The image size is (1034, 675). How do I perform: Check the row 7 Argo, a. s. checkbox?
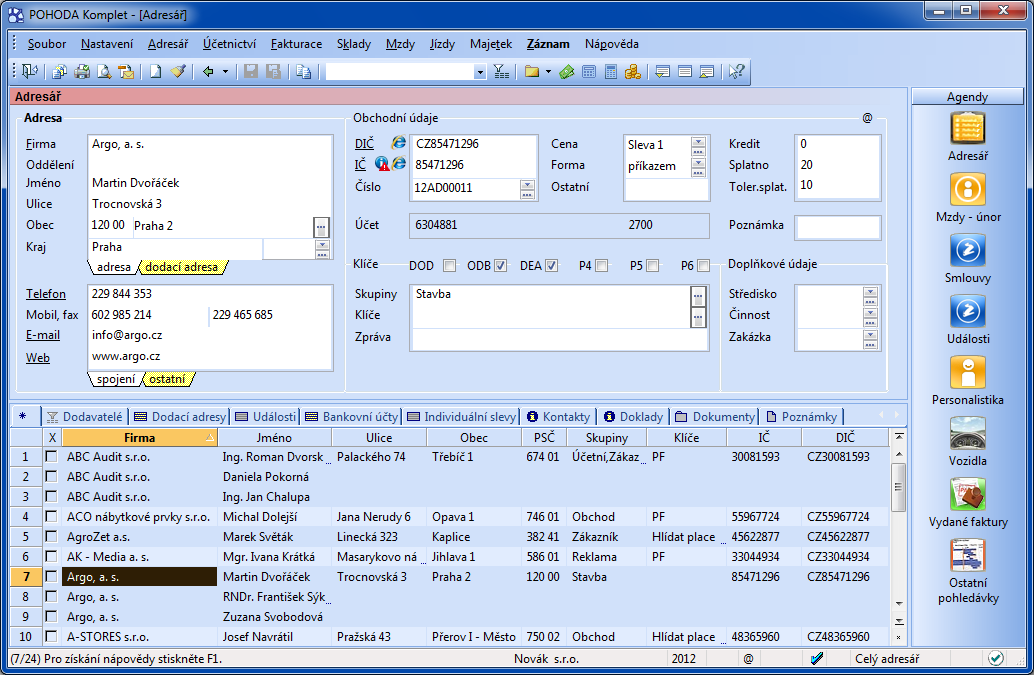pos(51,576)
